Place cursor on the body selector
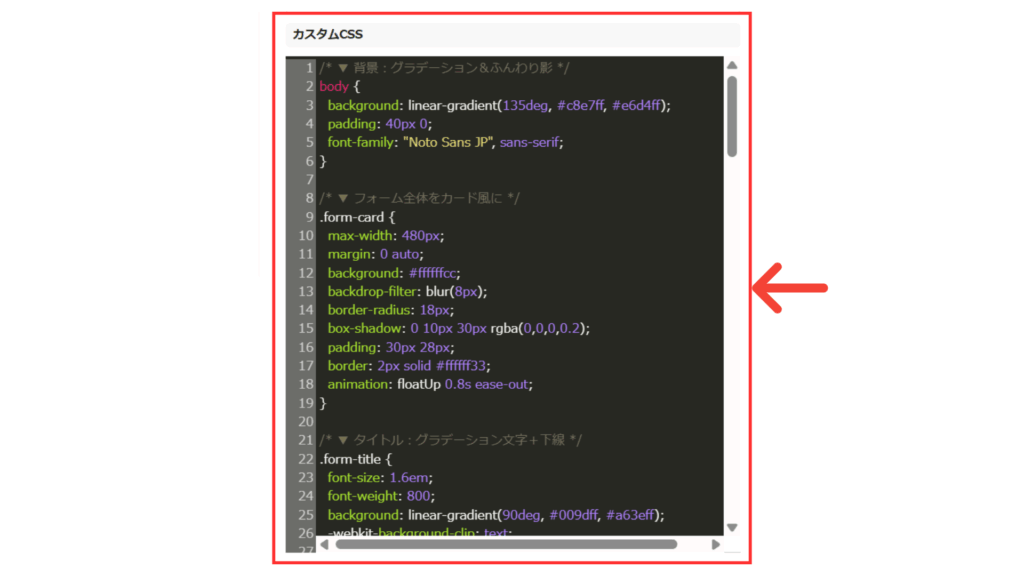 [x=334, y=86]
